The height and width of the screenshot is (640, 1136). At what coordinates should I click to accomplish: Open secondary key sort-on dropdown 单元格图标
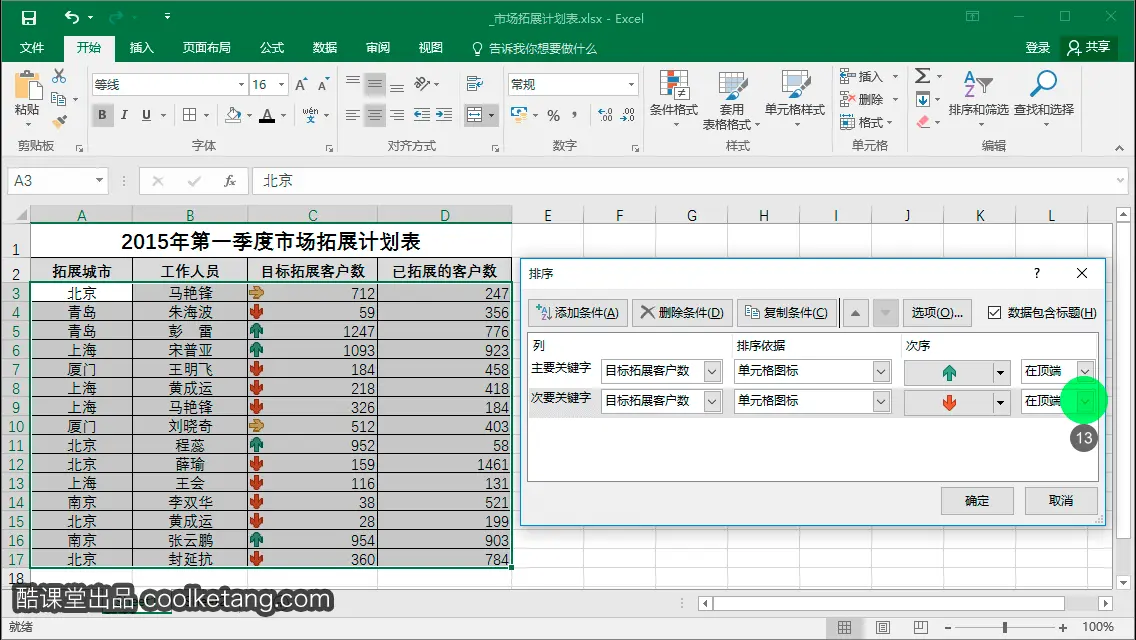[x=881, y=401]
